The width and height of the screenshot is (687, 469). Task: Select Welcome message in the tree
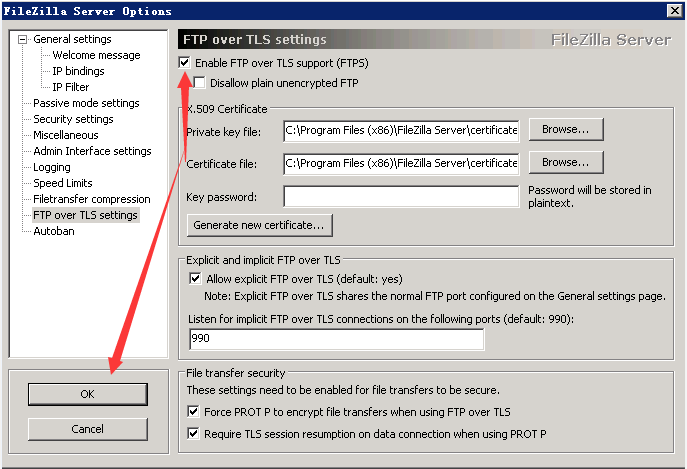(x=96, y=55)
